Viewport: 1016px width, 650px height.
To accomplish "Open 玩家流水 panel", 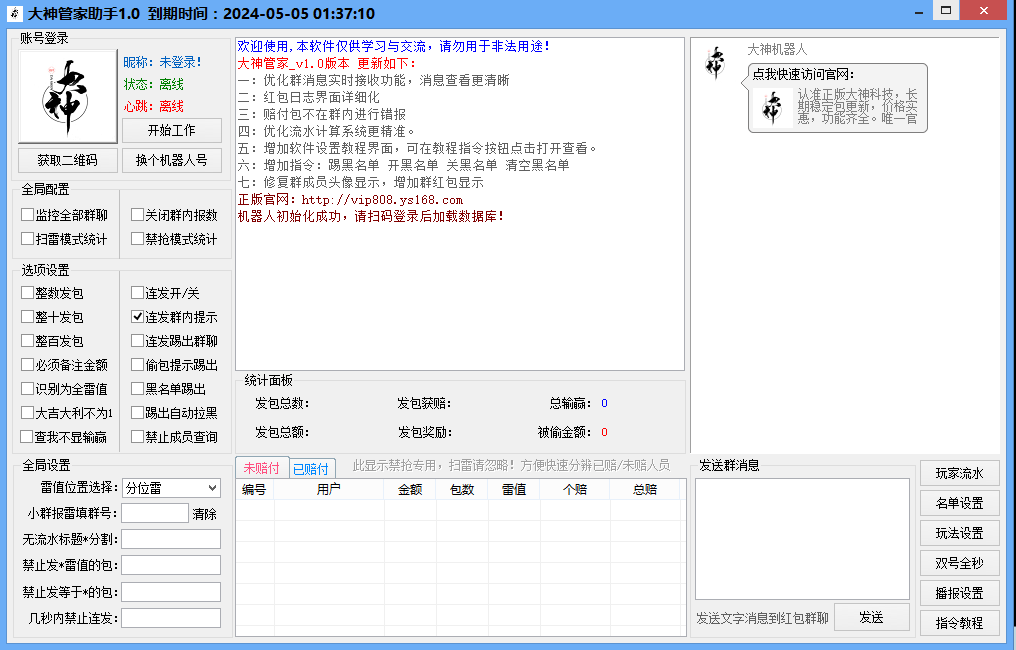I will click(x=959, y=473).
